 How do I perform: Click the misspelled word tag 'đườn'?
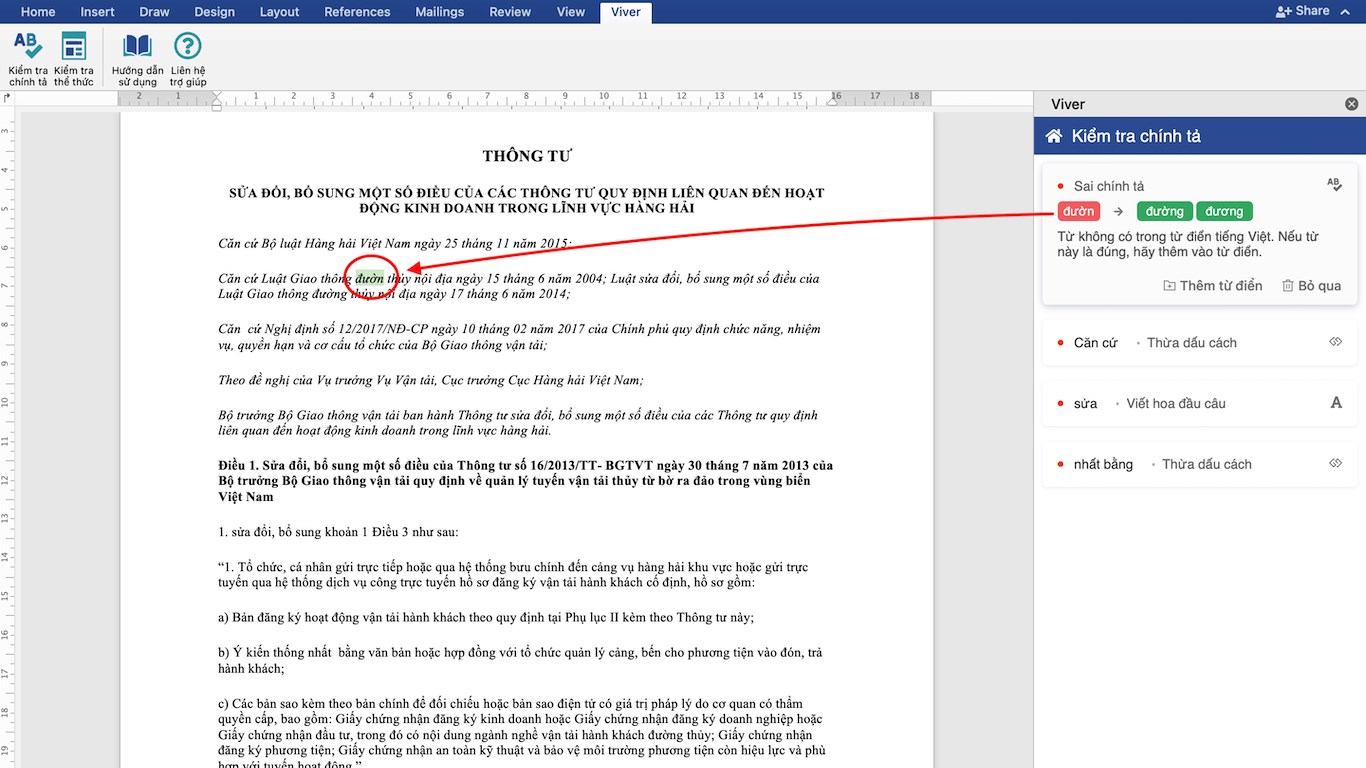1079,211
